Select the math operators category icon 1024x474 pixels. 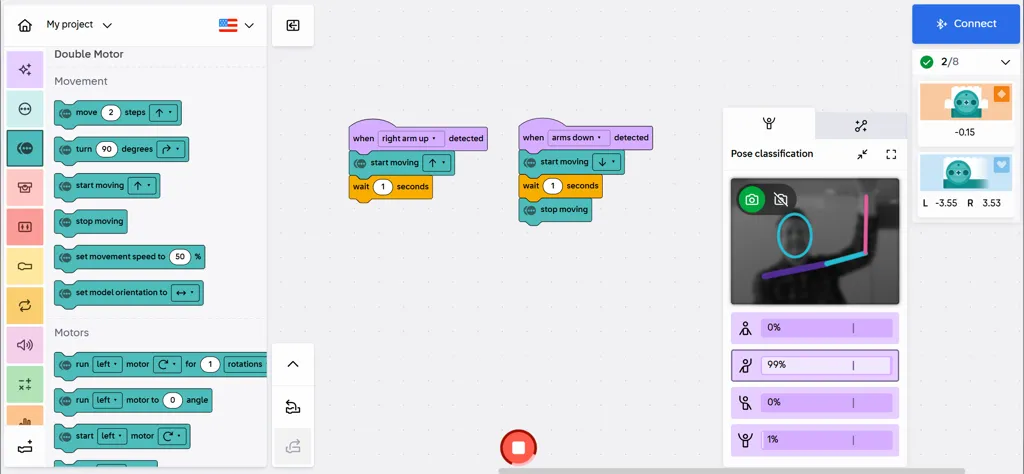pos(25,384)
